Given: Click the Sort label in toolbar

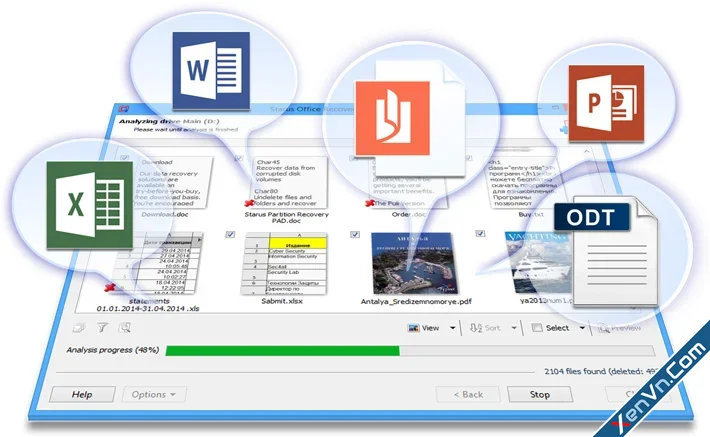Looking at the screenshot, I should pyautogui.click(x=492, y=328).
